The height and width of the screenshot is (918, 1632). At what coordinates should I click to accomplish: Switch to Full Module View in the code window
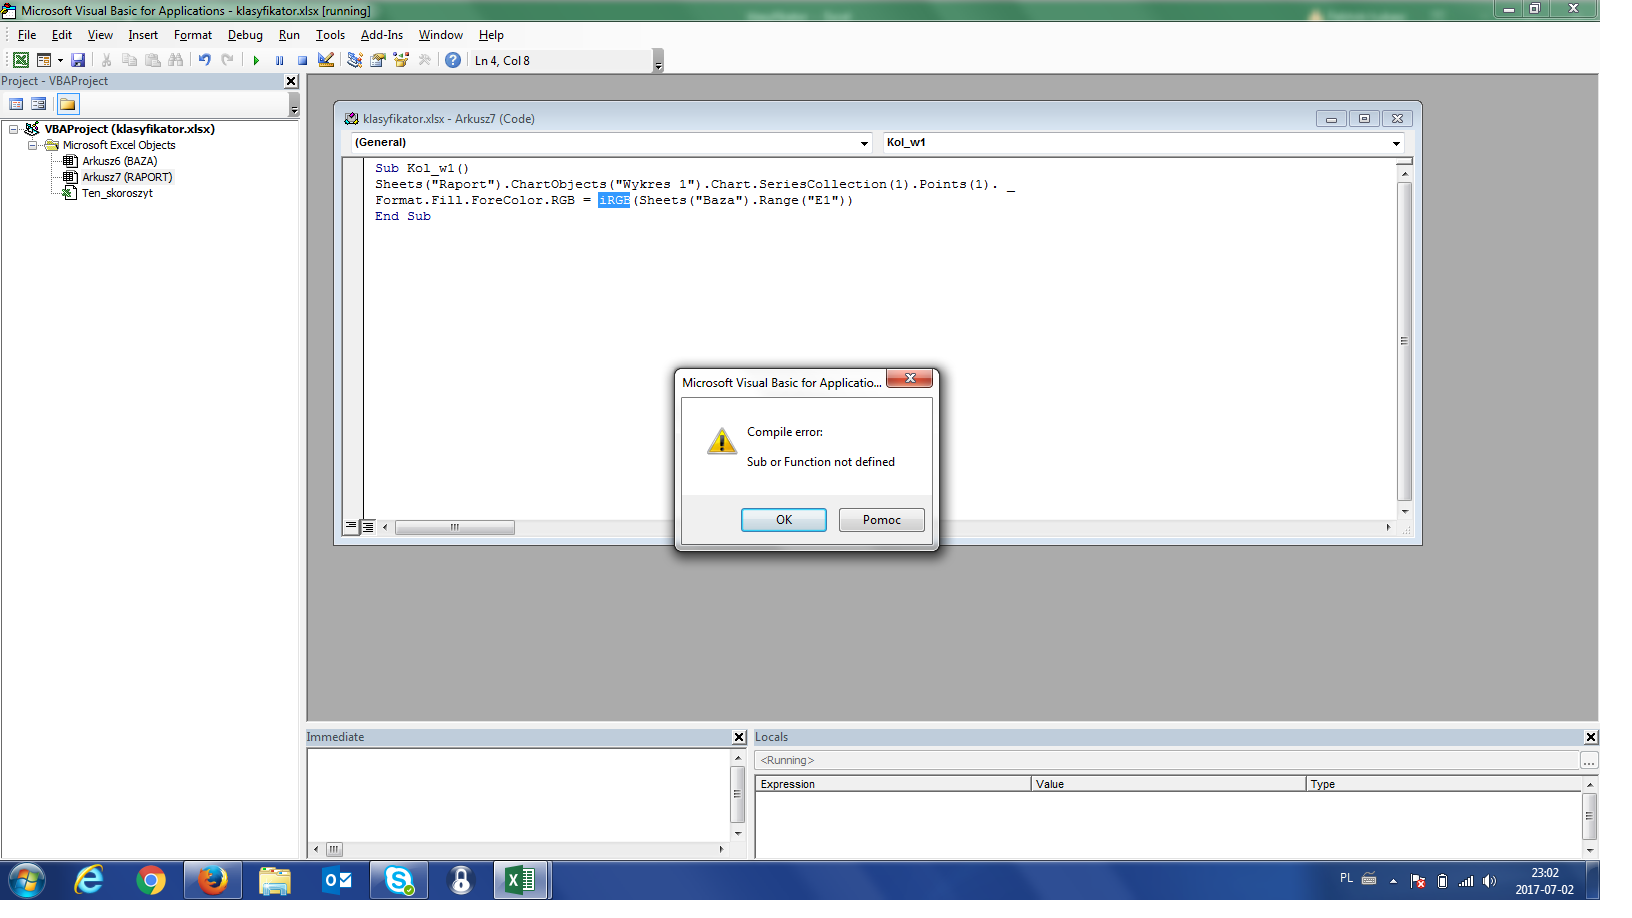click(x=368, y=526)
